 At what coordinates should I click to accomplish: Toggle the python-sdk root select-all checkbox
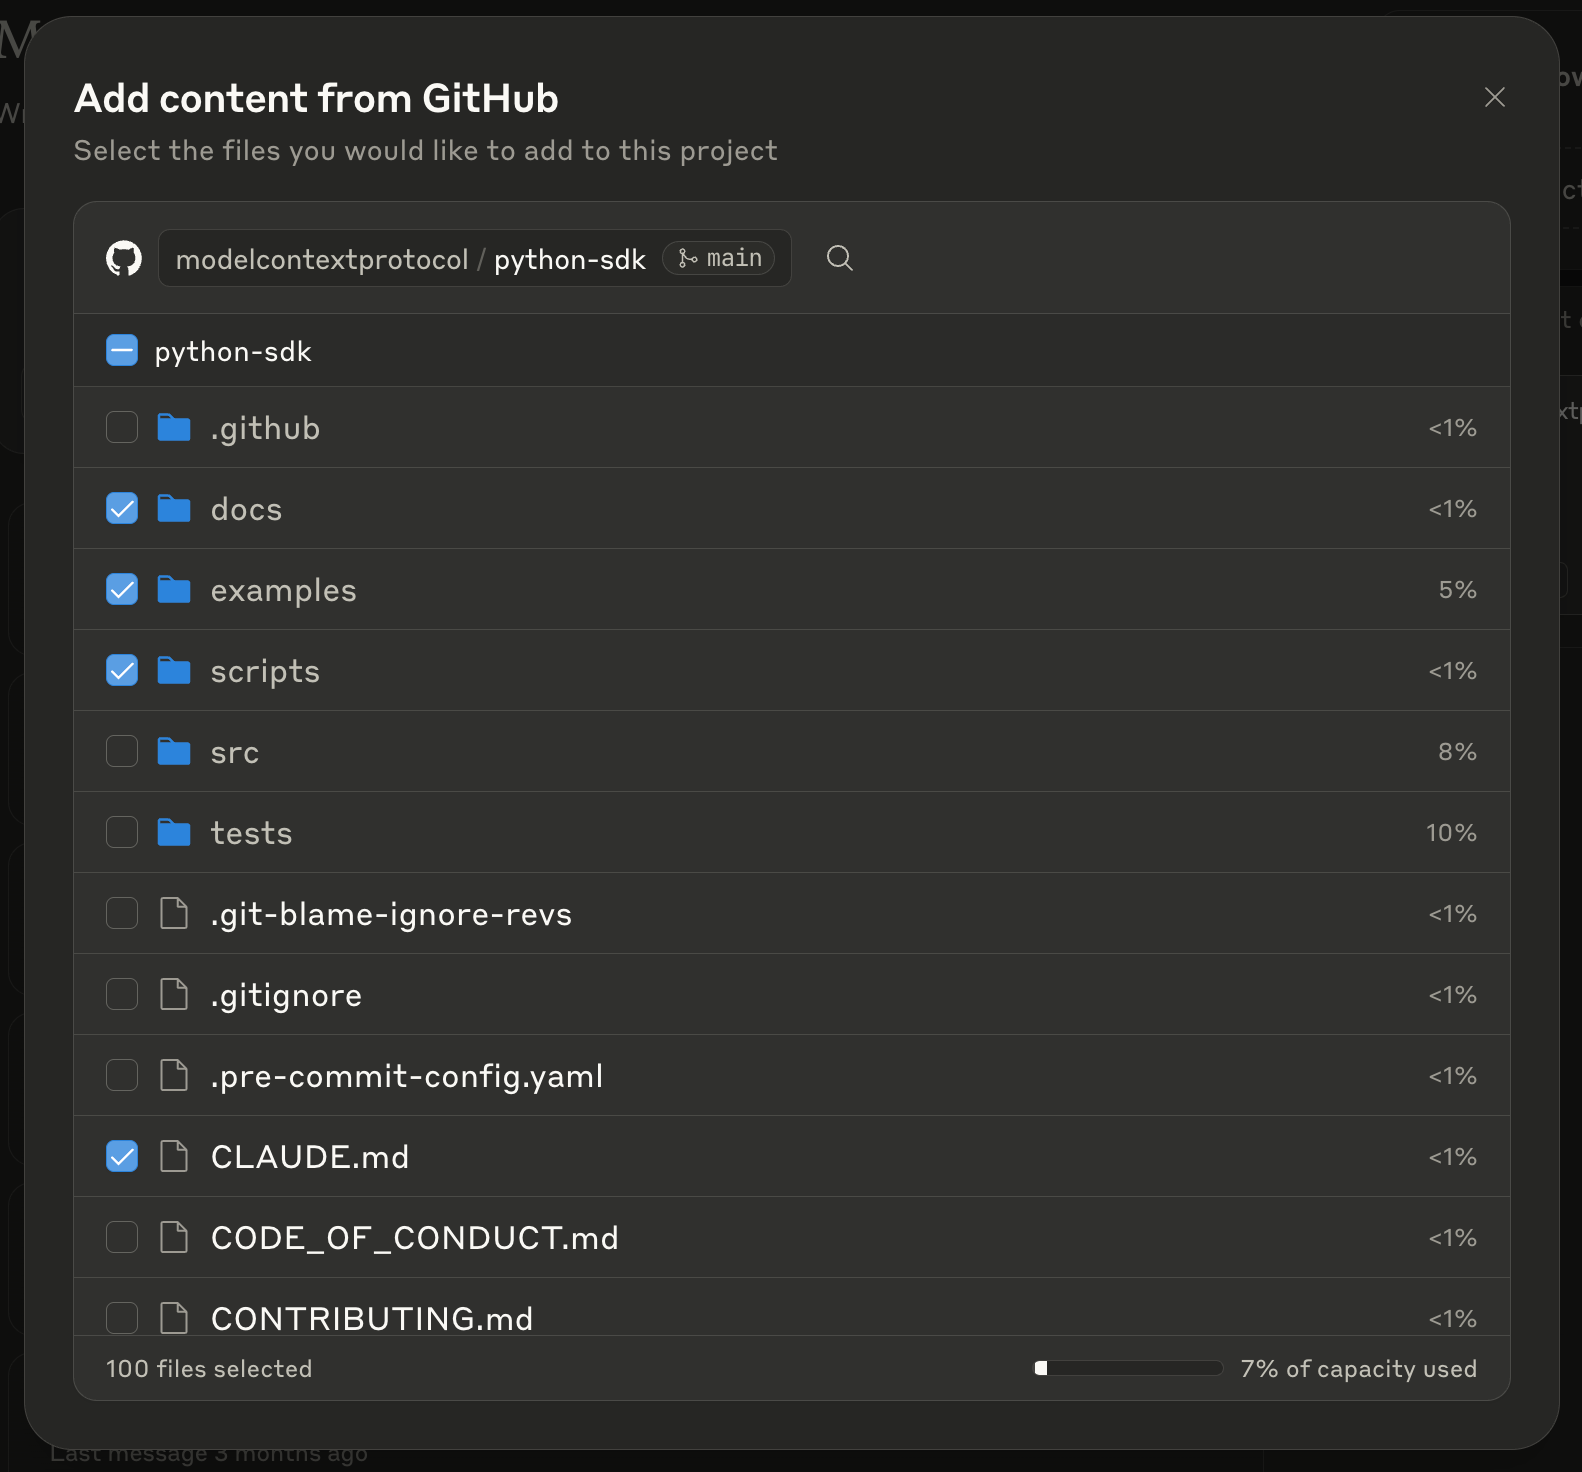122,351
